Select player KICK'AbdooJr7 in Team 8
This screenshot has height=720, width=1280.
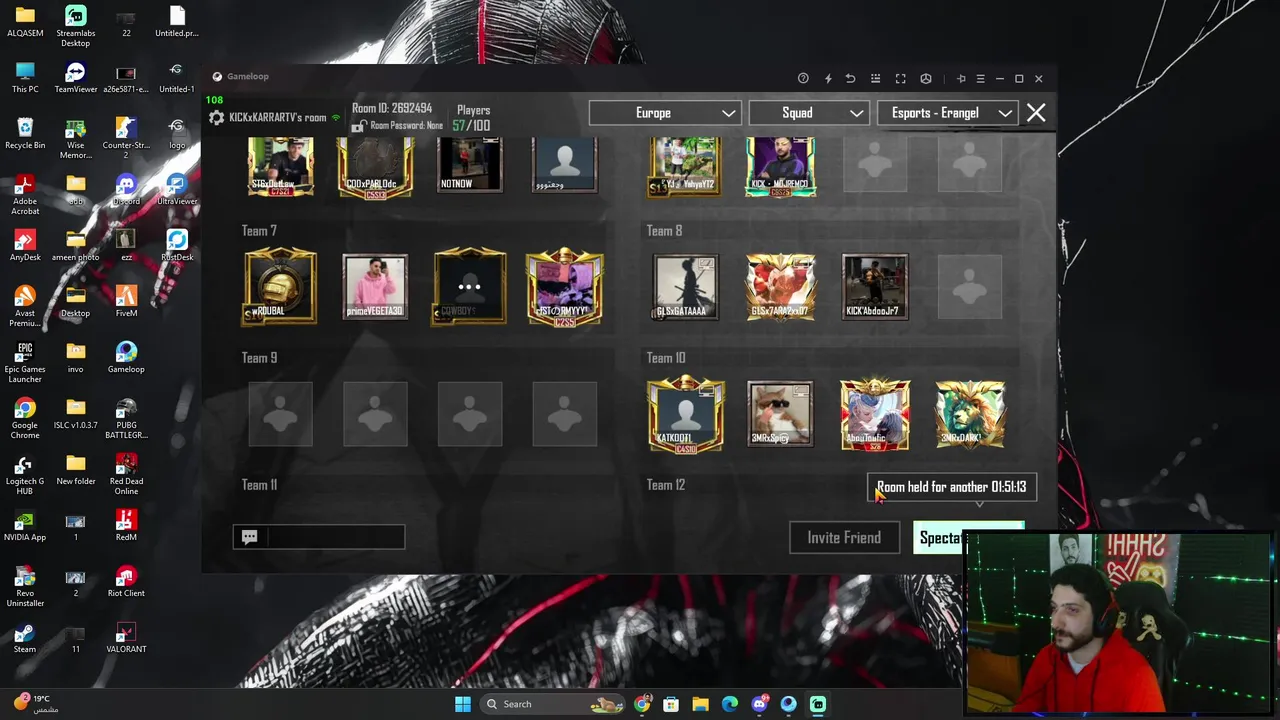tap(875, 287)
